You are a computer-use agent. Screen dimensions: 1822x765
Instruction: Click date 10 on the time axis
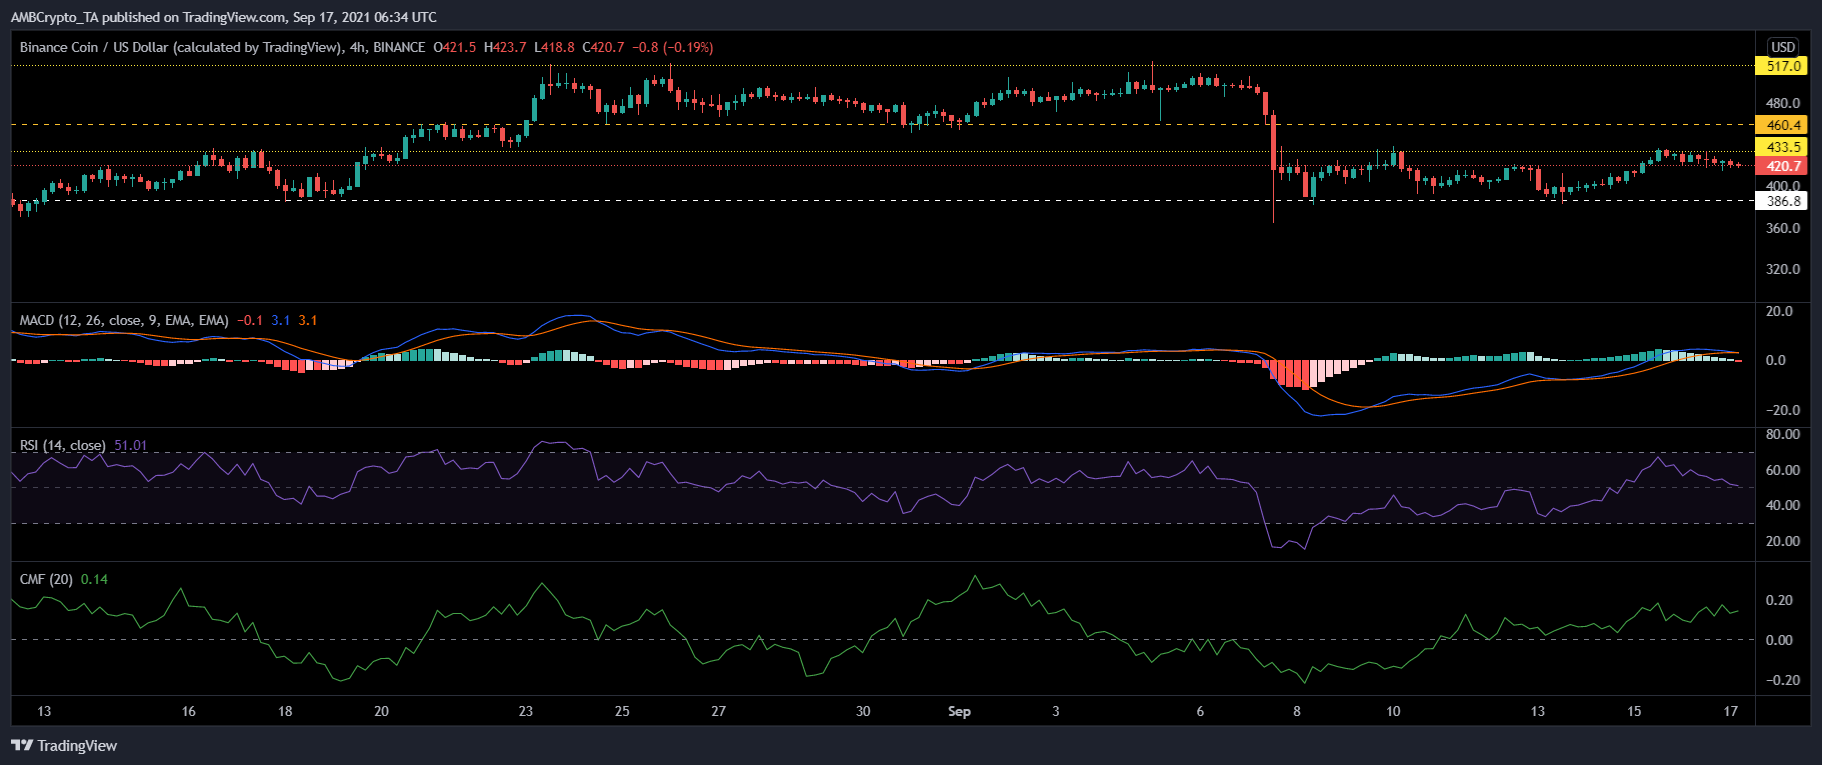(x=1393, y=711)
